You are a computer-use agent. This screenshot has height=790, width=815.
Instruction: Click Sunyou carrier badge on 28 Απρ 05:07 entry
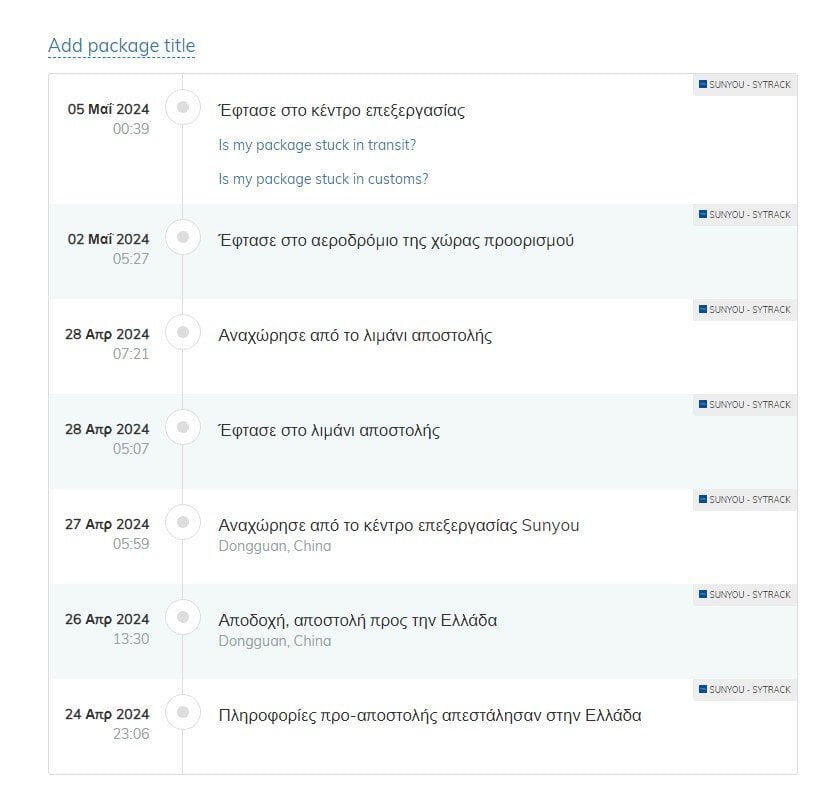tap(744, 405)
